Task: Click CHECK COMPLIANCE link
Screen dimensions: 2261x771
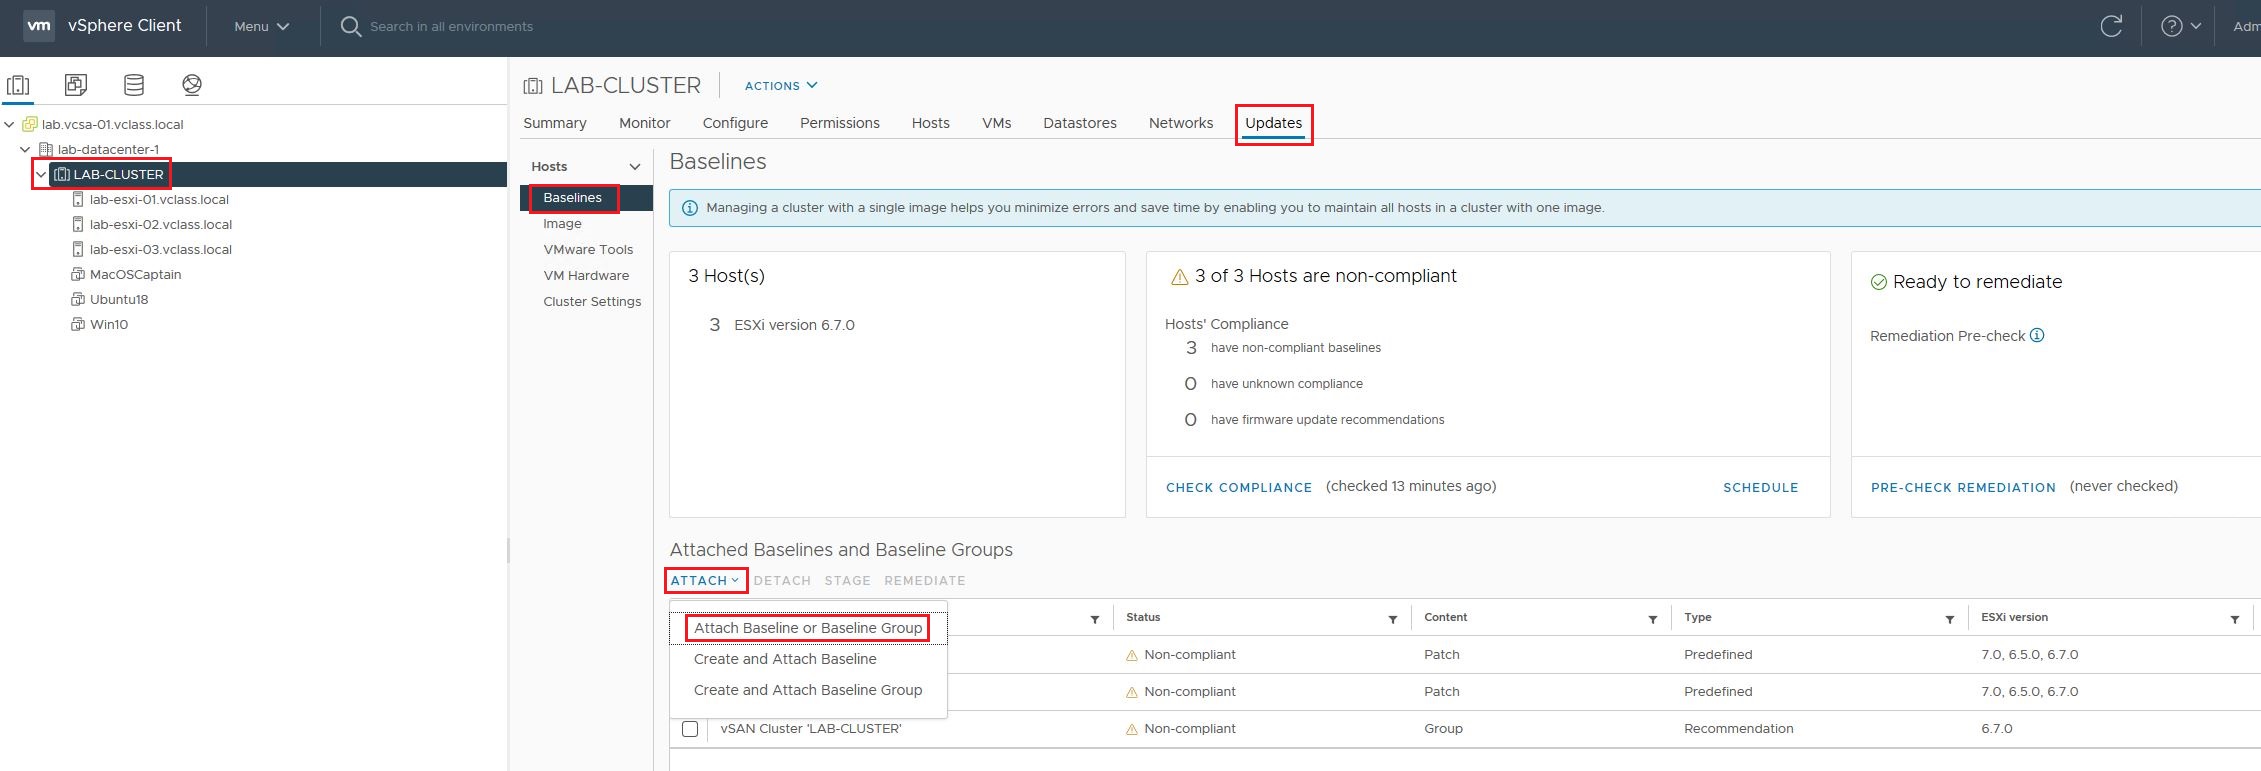Action: pyautogui.click(x=1238, y=487)
